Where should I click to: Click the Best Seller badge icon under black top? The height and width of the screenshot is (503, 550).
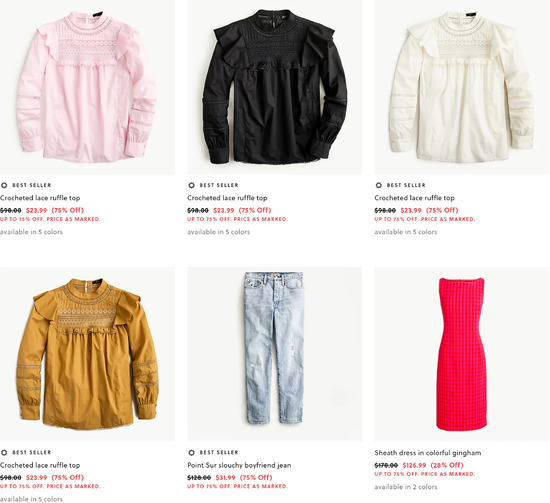tap(191, 185)
